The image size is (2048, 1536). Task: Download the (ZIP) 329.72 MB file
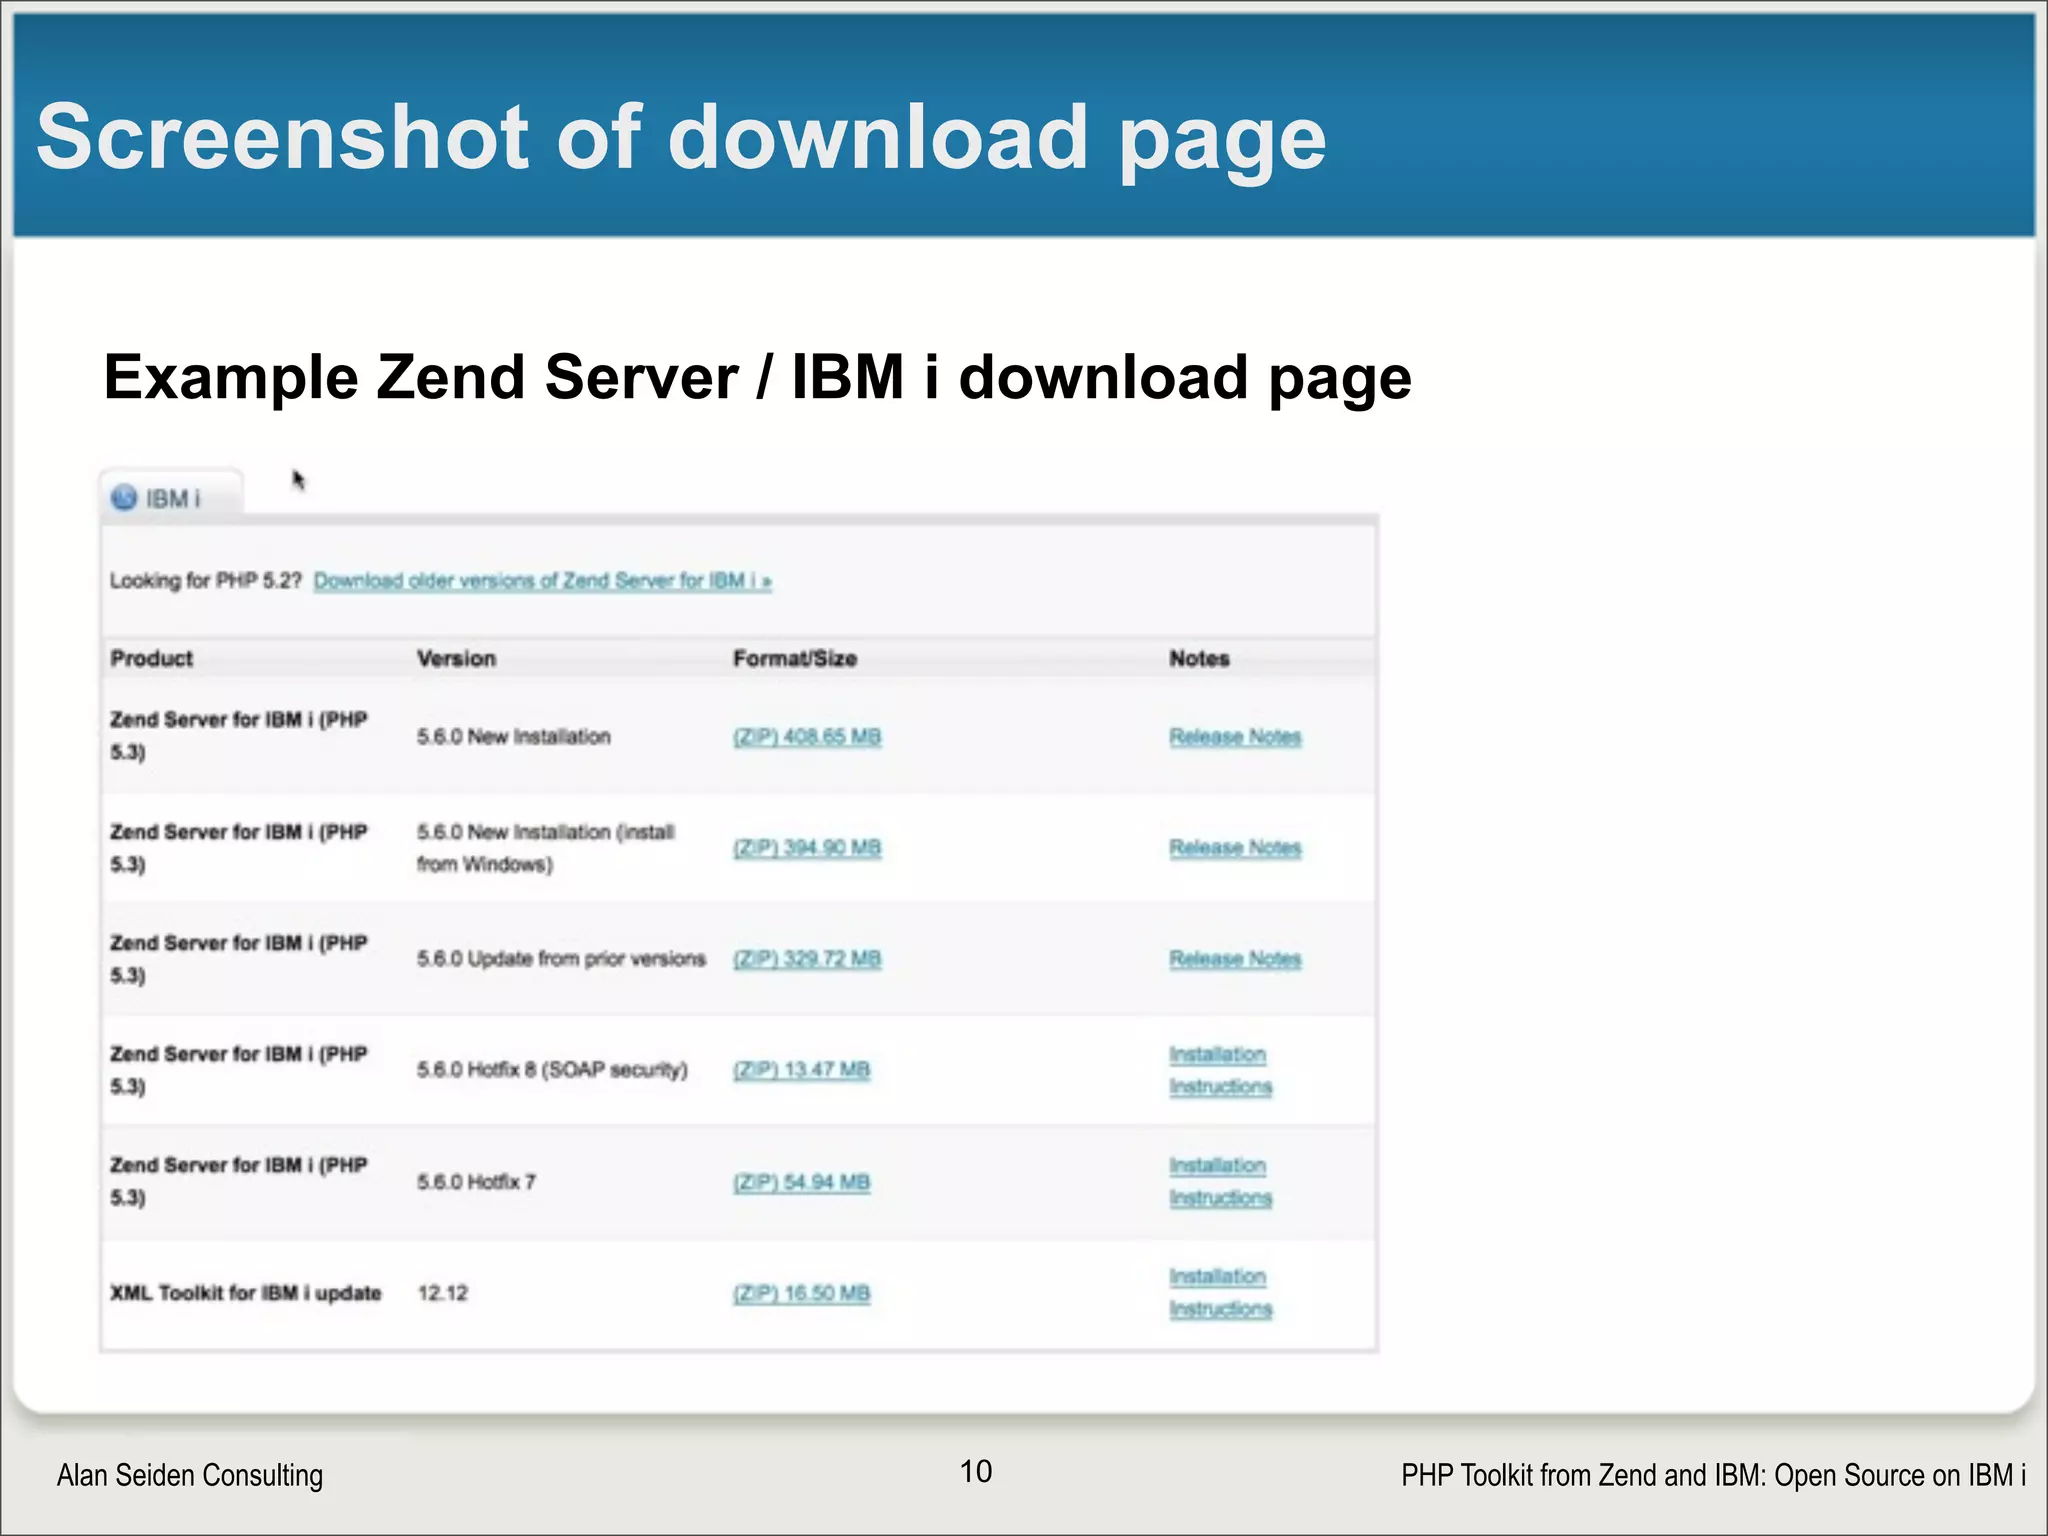point(807,959)
